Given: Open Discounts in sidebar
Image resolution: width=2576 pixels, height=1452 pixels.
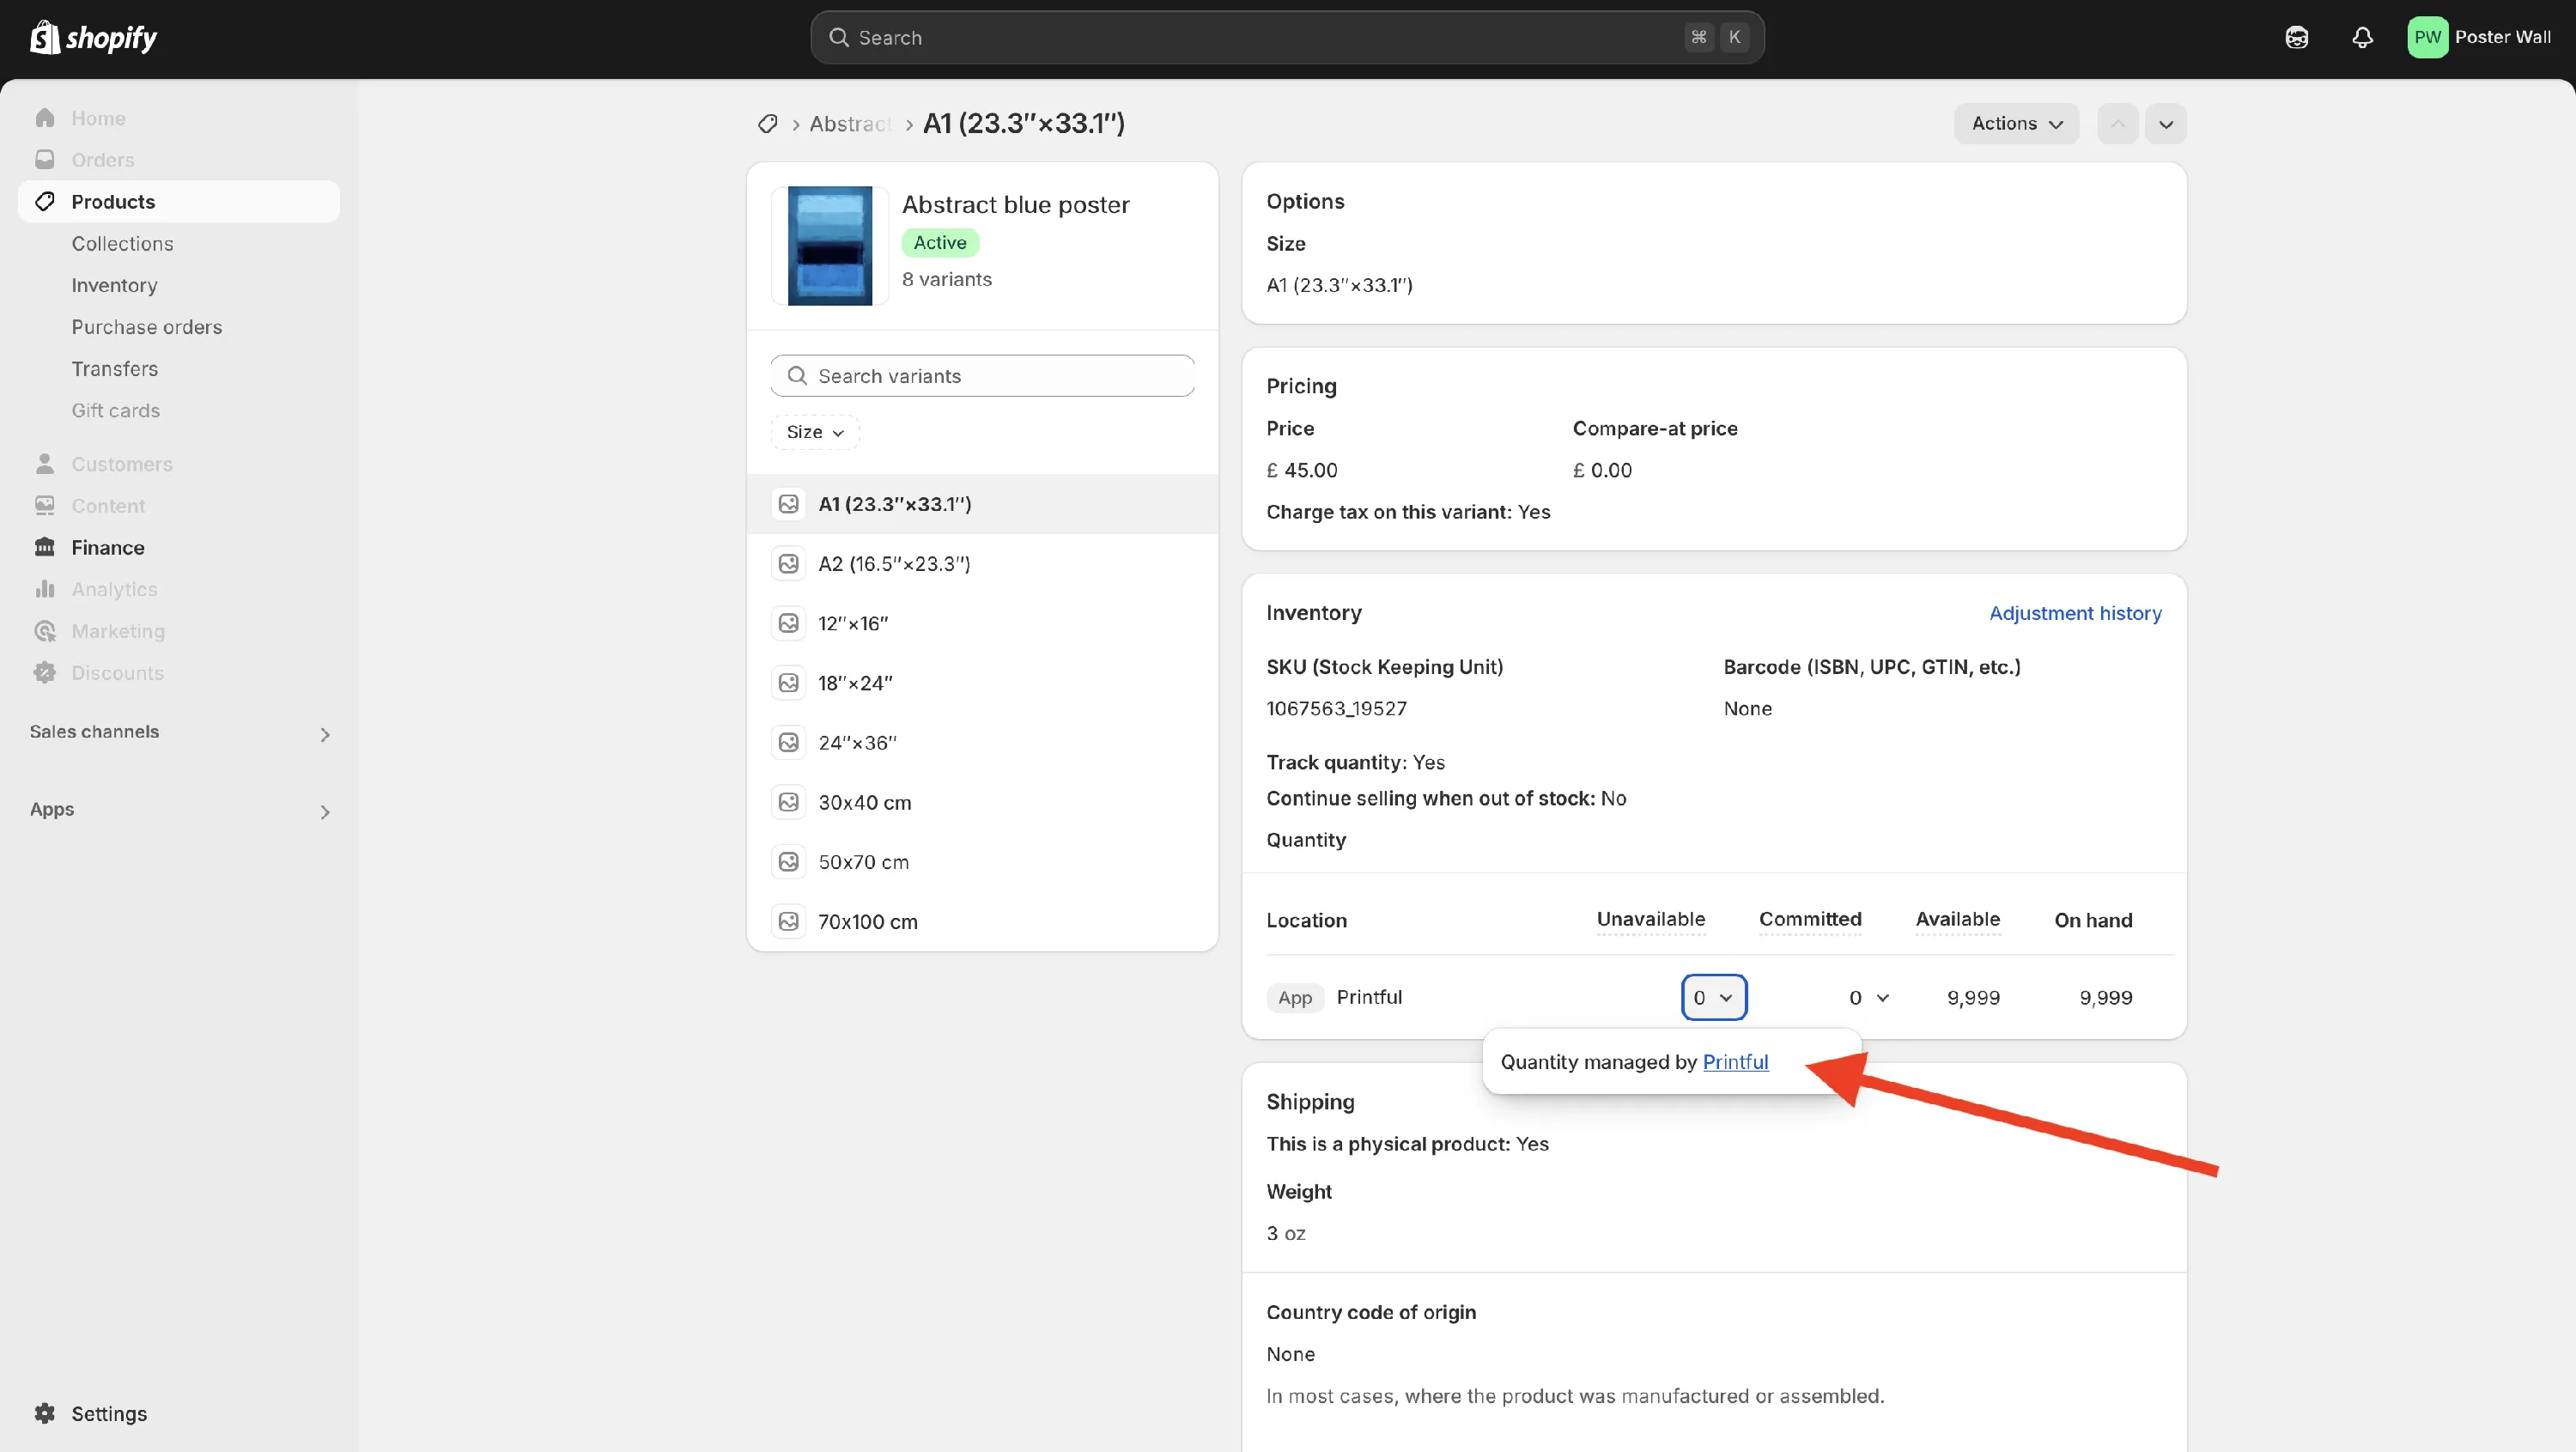Looking at the screenshot, I should [117, 673].
